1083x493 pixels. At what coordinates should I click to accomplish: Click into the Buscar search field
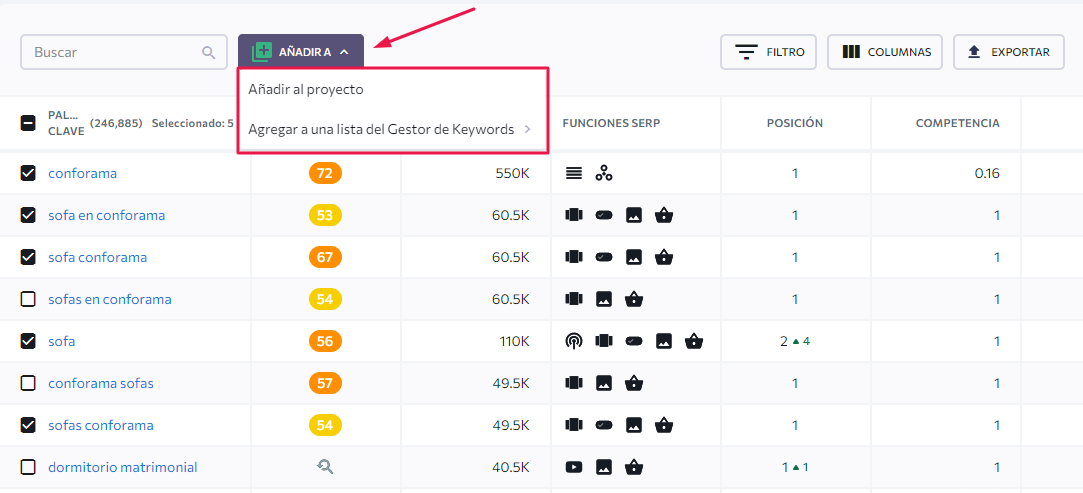click(124, 52)
